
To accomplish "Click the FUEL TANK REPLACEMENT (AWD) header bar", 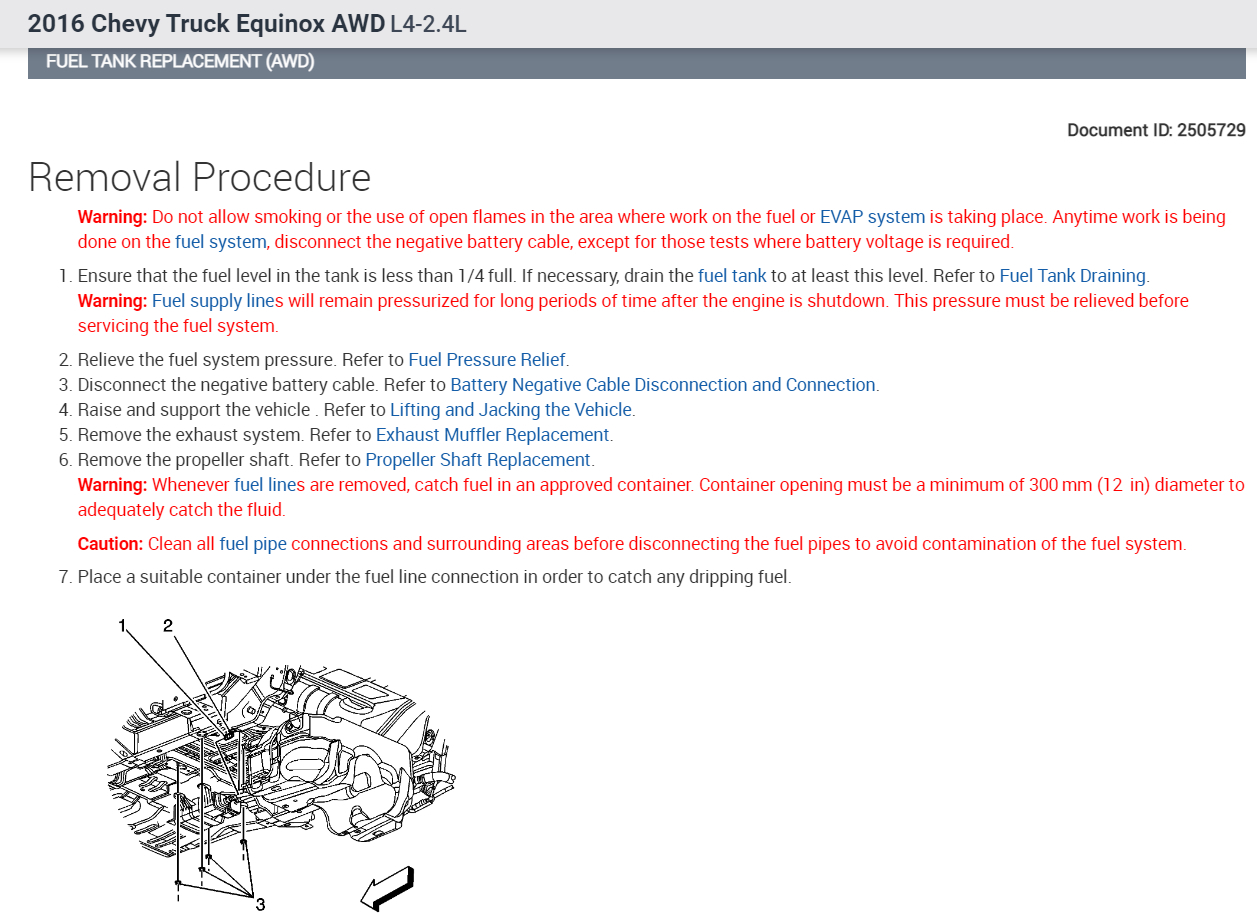I will coord(637,62).
